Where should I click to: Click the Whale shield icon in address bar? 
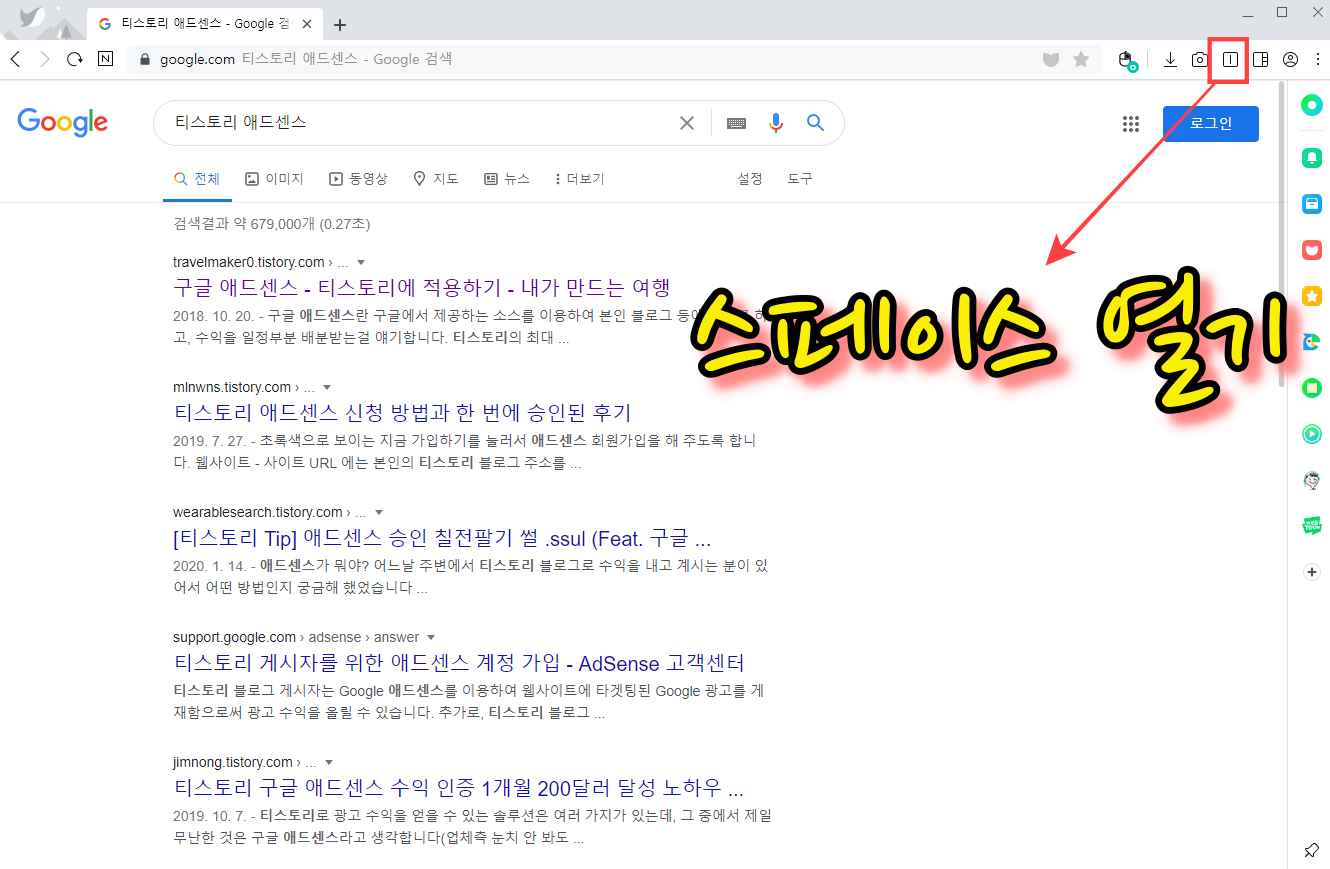1051,60
